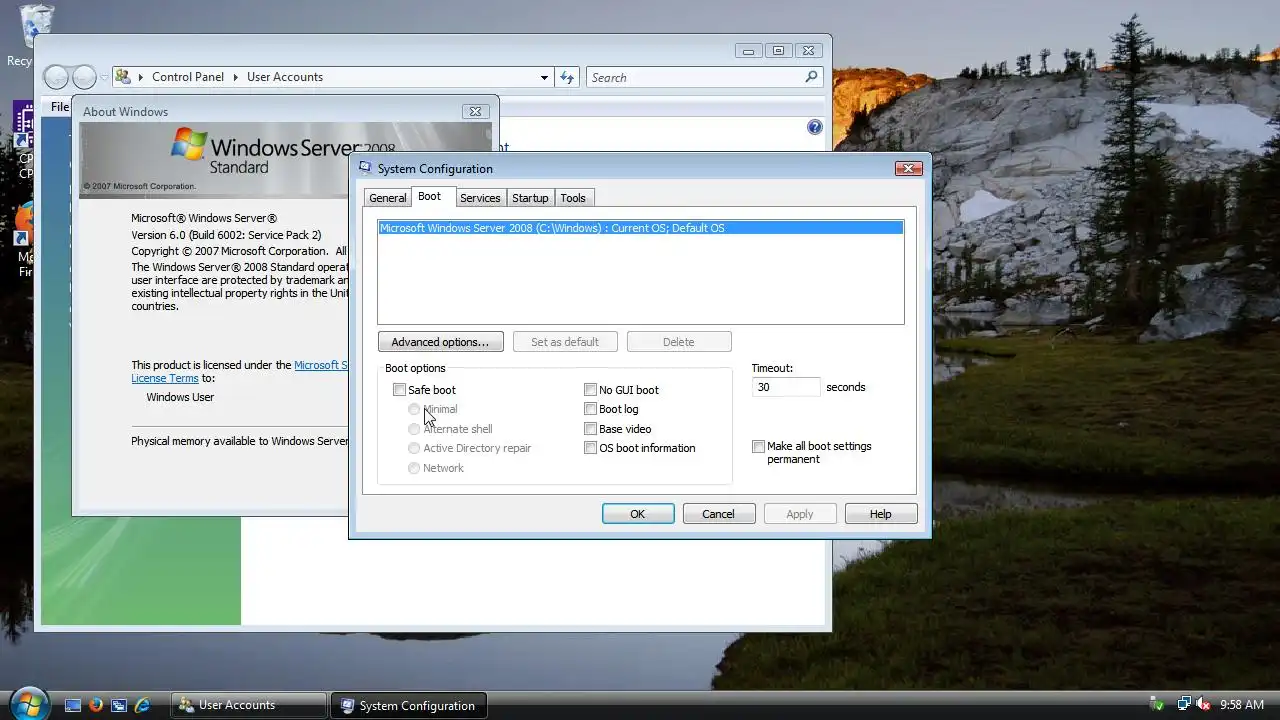
Task: Click the Firefox desktop shortcut icon
Action: click(23, 222)
